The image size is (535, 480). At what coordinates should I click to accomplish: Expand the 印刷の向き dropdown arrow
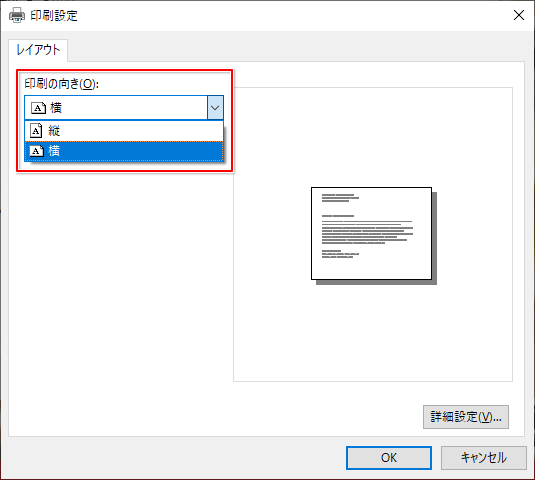point(215,108)
